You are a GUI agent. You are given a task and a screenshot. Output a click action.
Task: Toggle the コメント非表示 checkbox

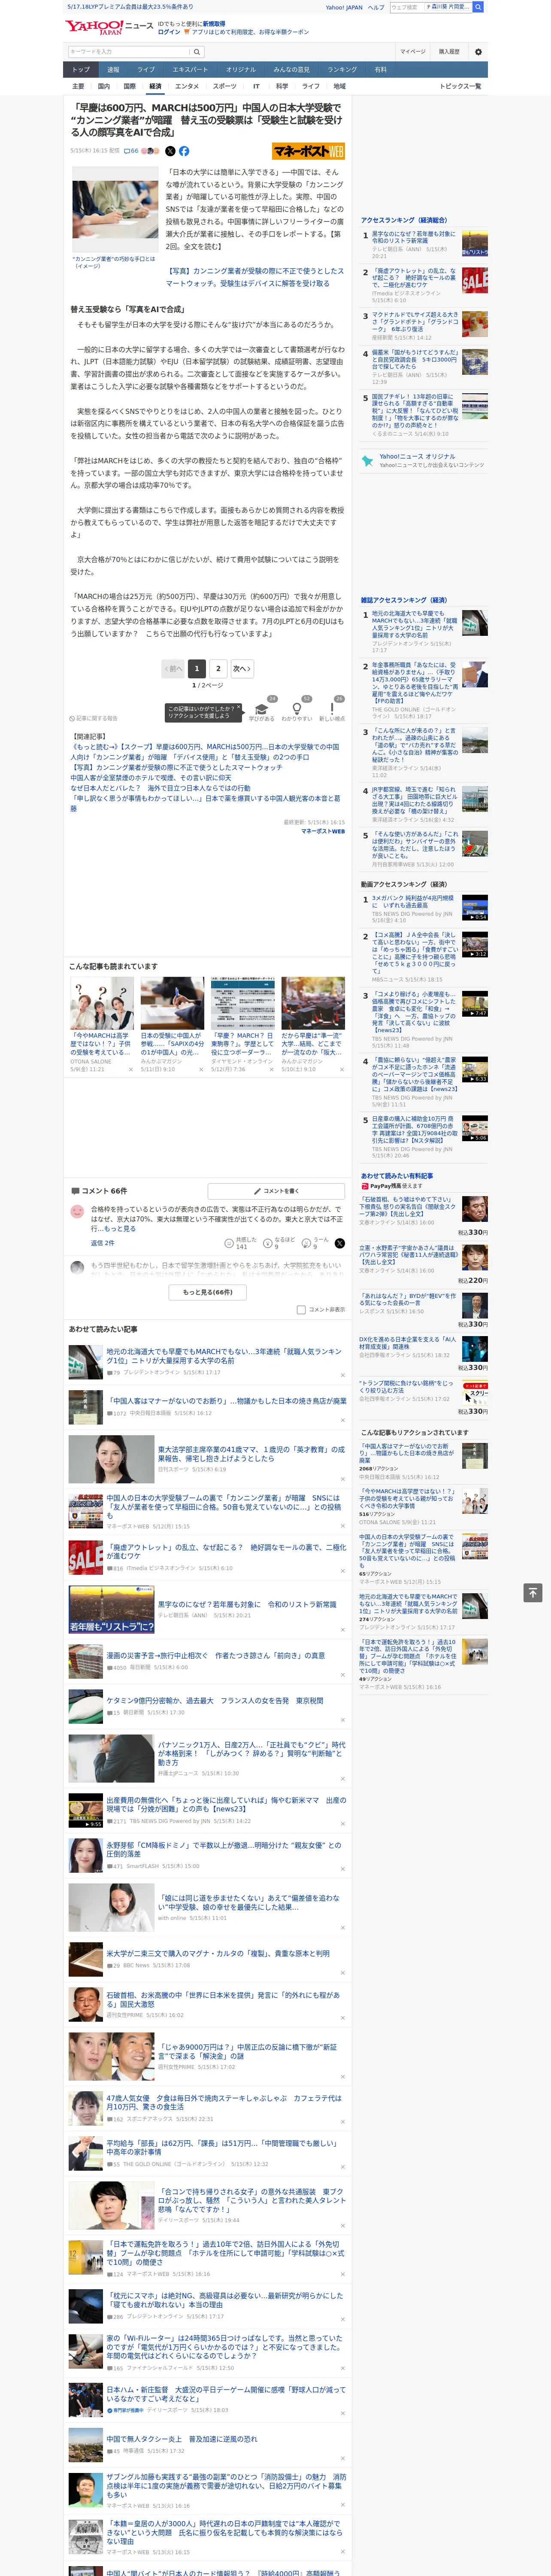pyautogui.click(x=301, y=1309)
